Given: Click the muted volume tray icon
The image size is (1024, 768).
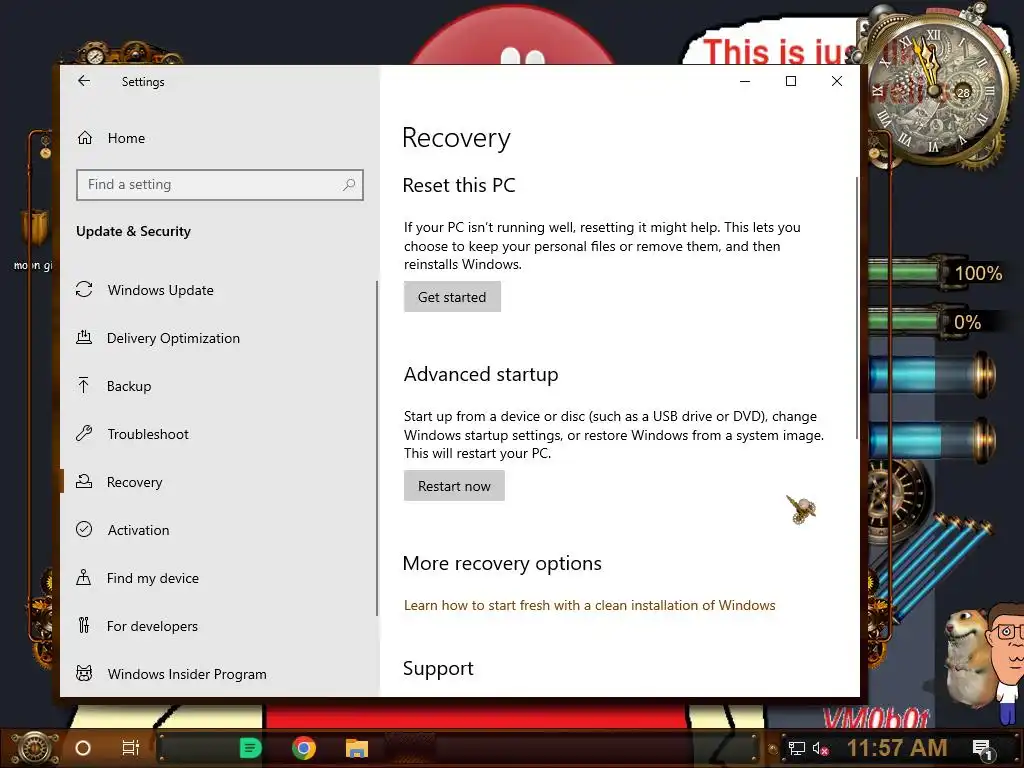Looking at the screenshot, I should click(x=820, y=748).
